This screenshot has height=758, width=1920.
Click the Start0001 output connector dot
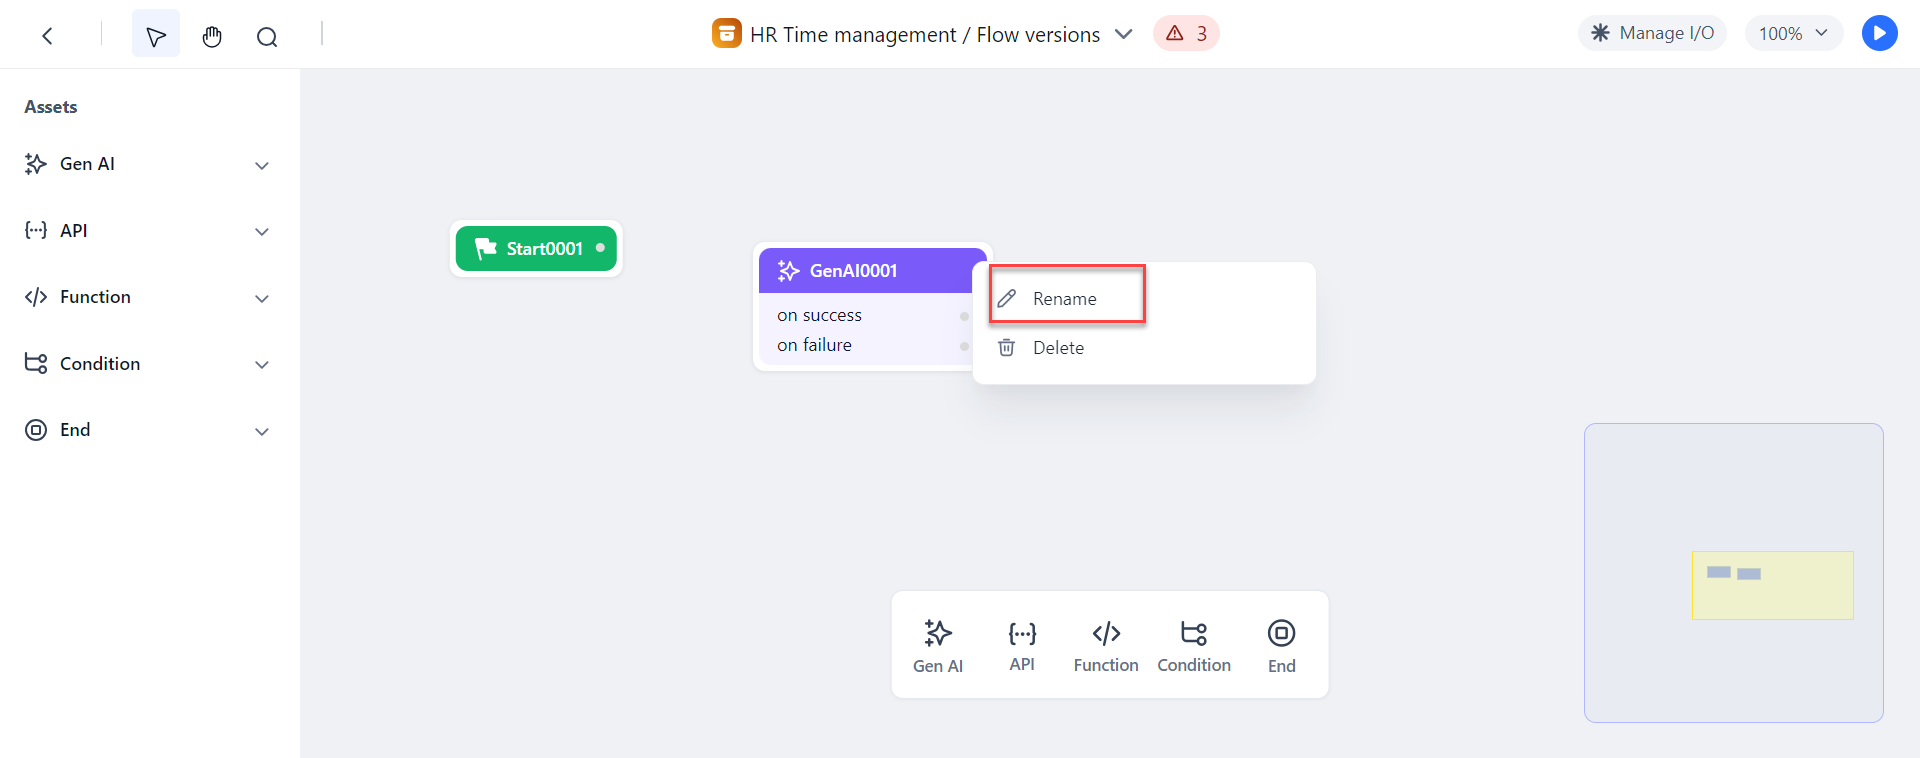point(600,248)
